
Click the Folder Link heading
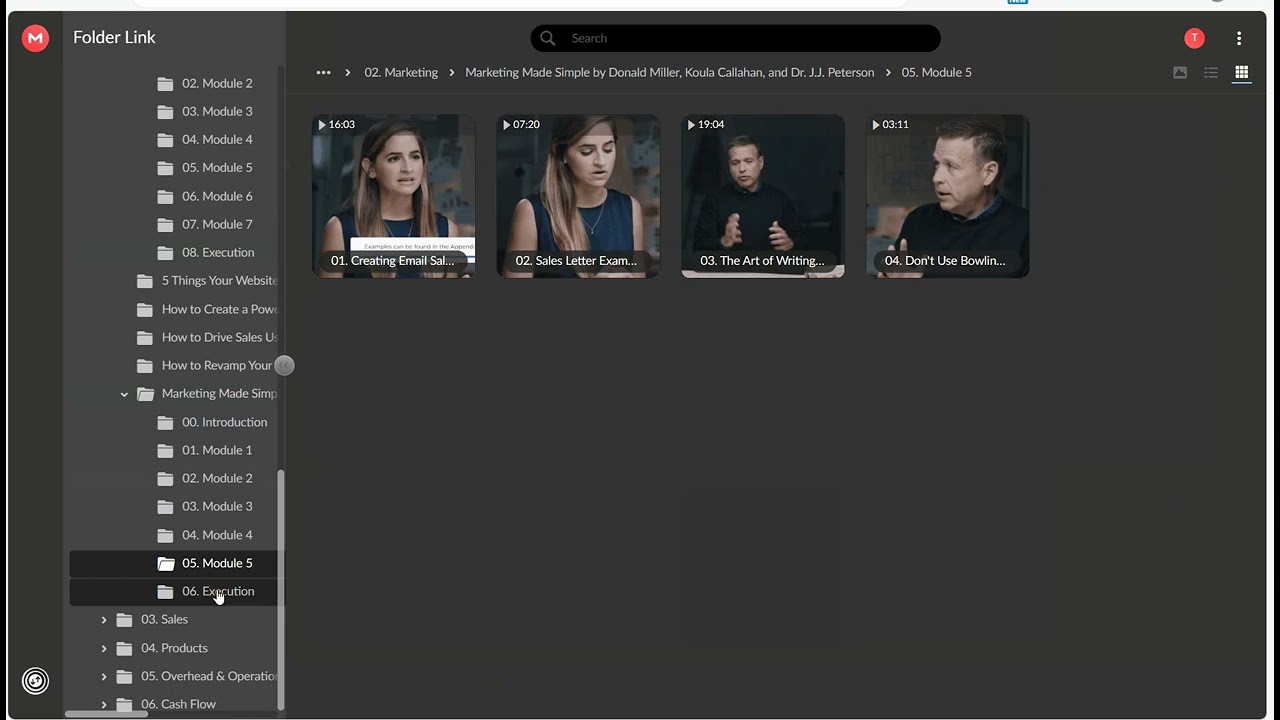click(x=114, y=38)
